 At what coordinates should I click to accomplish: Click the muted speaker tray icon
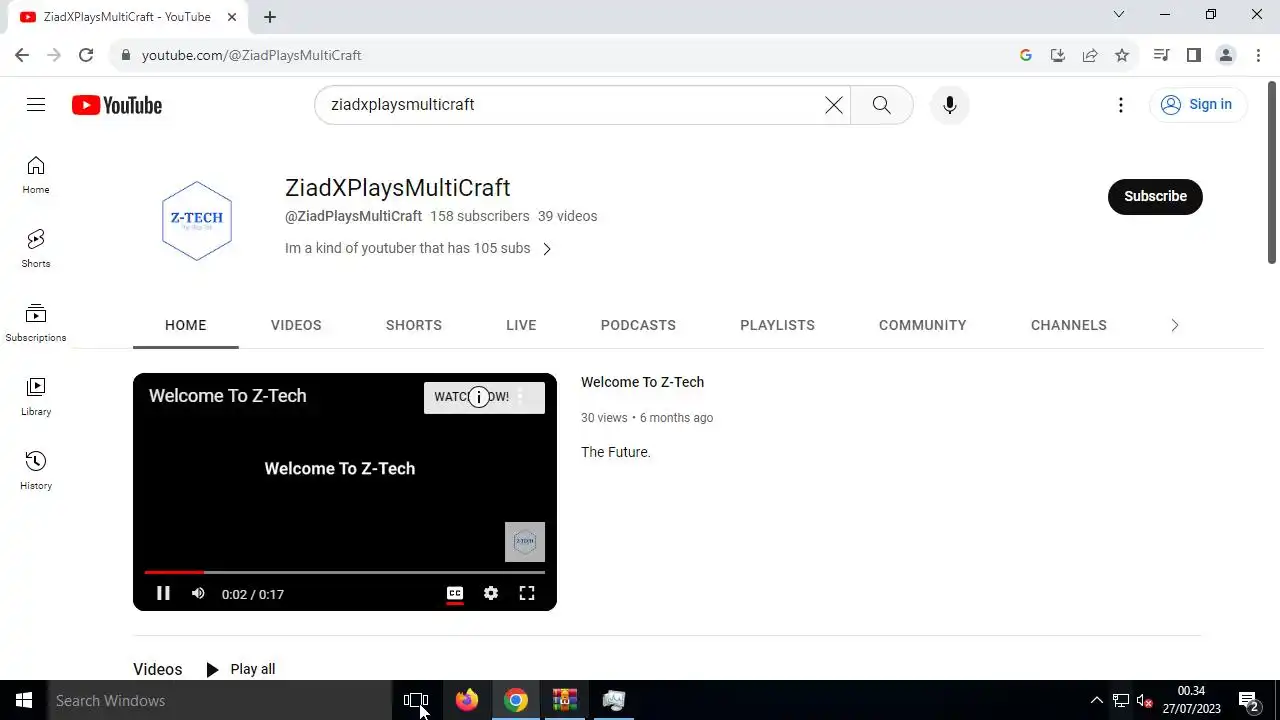pos(1145,700)
